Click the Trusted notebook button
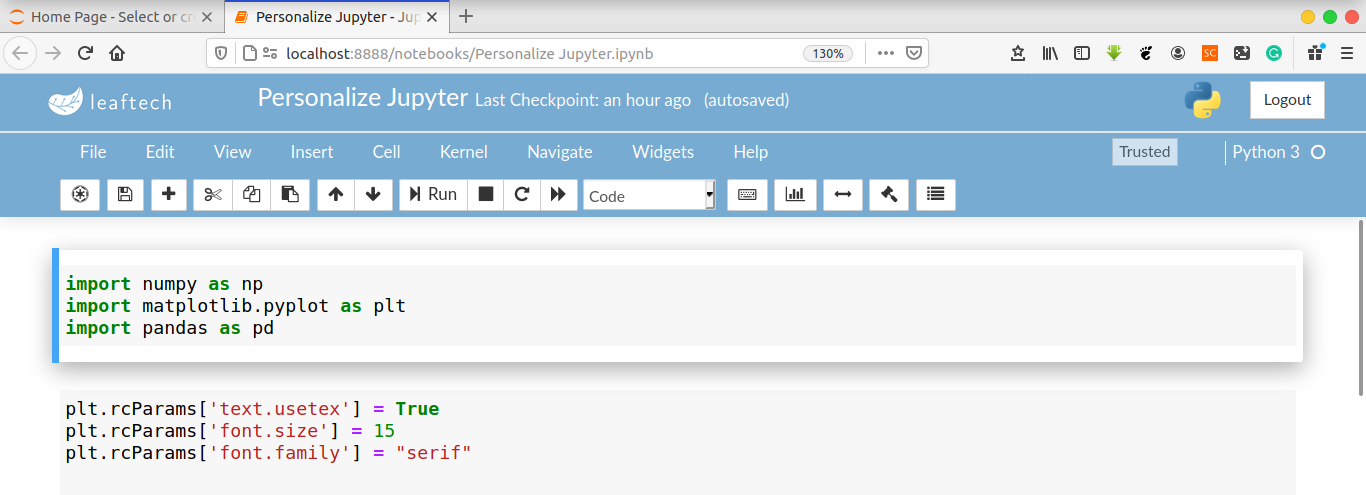This screenshot has height=495, width=1366. (1144, 152)
